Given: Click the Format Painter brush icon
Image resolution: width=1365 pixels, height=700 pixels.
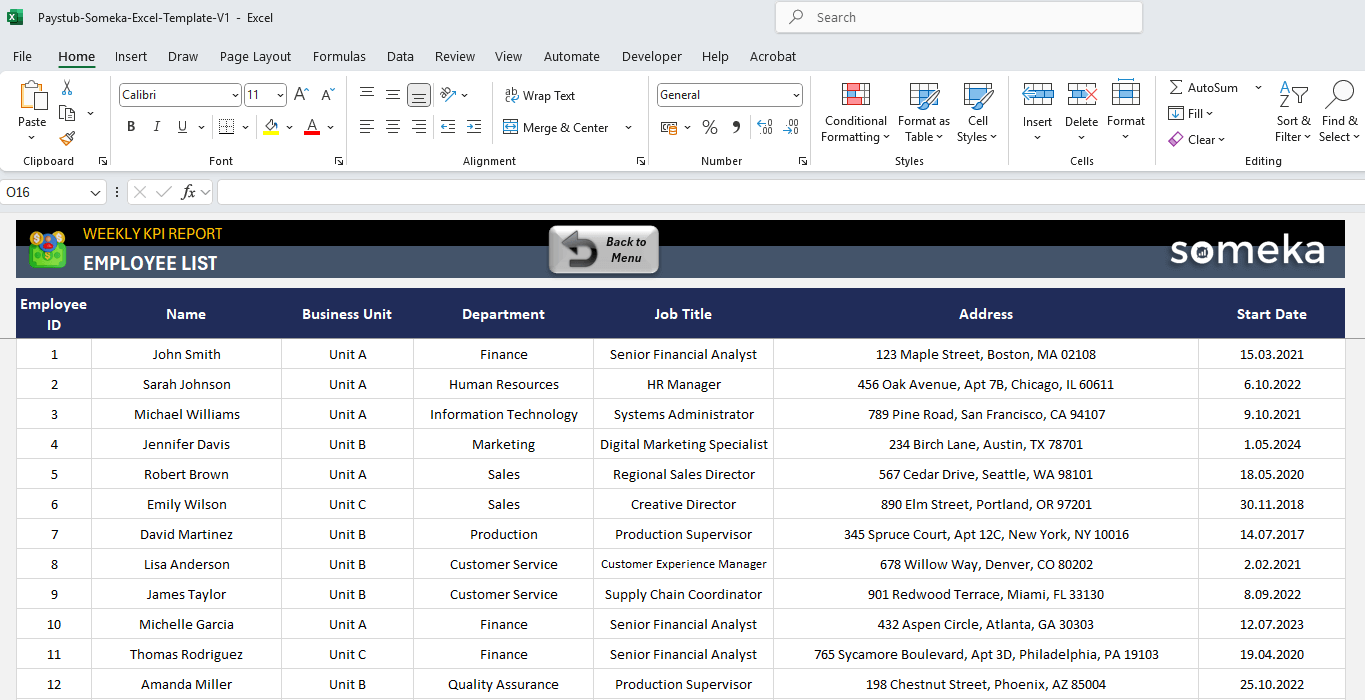Looking at the screenshot, I should pos(67,139).
